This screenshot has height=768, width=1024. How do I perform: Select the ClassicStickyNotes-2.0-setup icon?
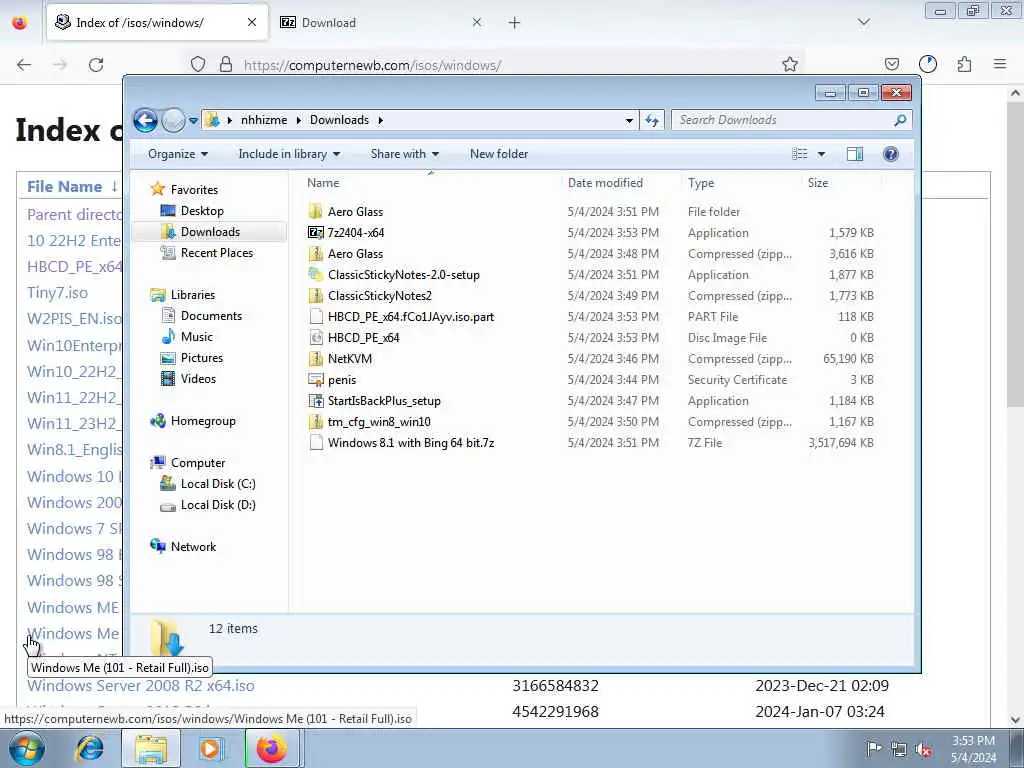pyautogui.click(x=315, y=274)
